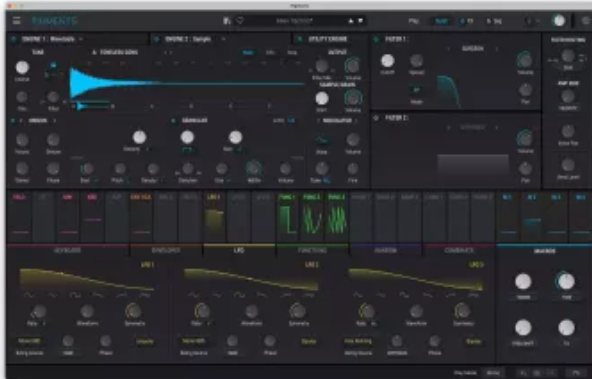Select previous modulator type arrow
This screenshot has height=379, width=592.
[x=318, y=121]
